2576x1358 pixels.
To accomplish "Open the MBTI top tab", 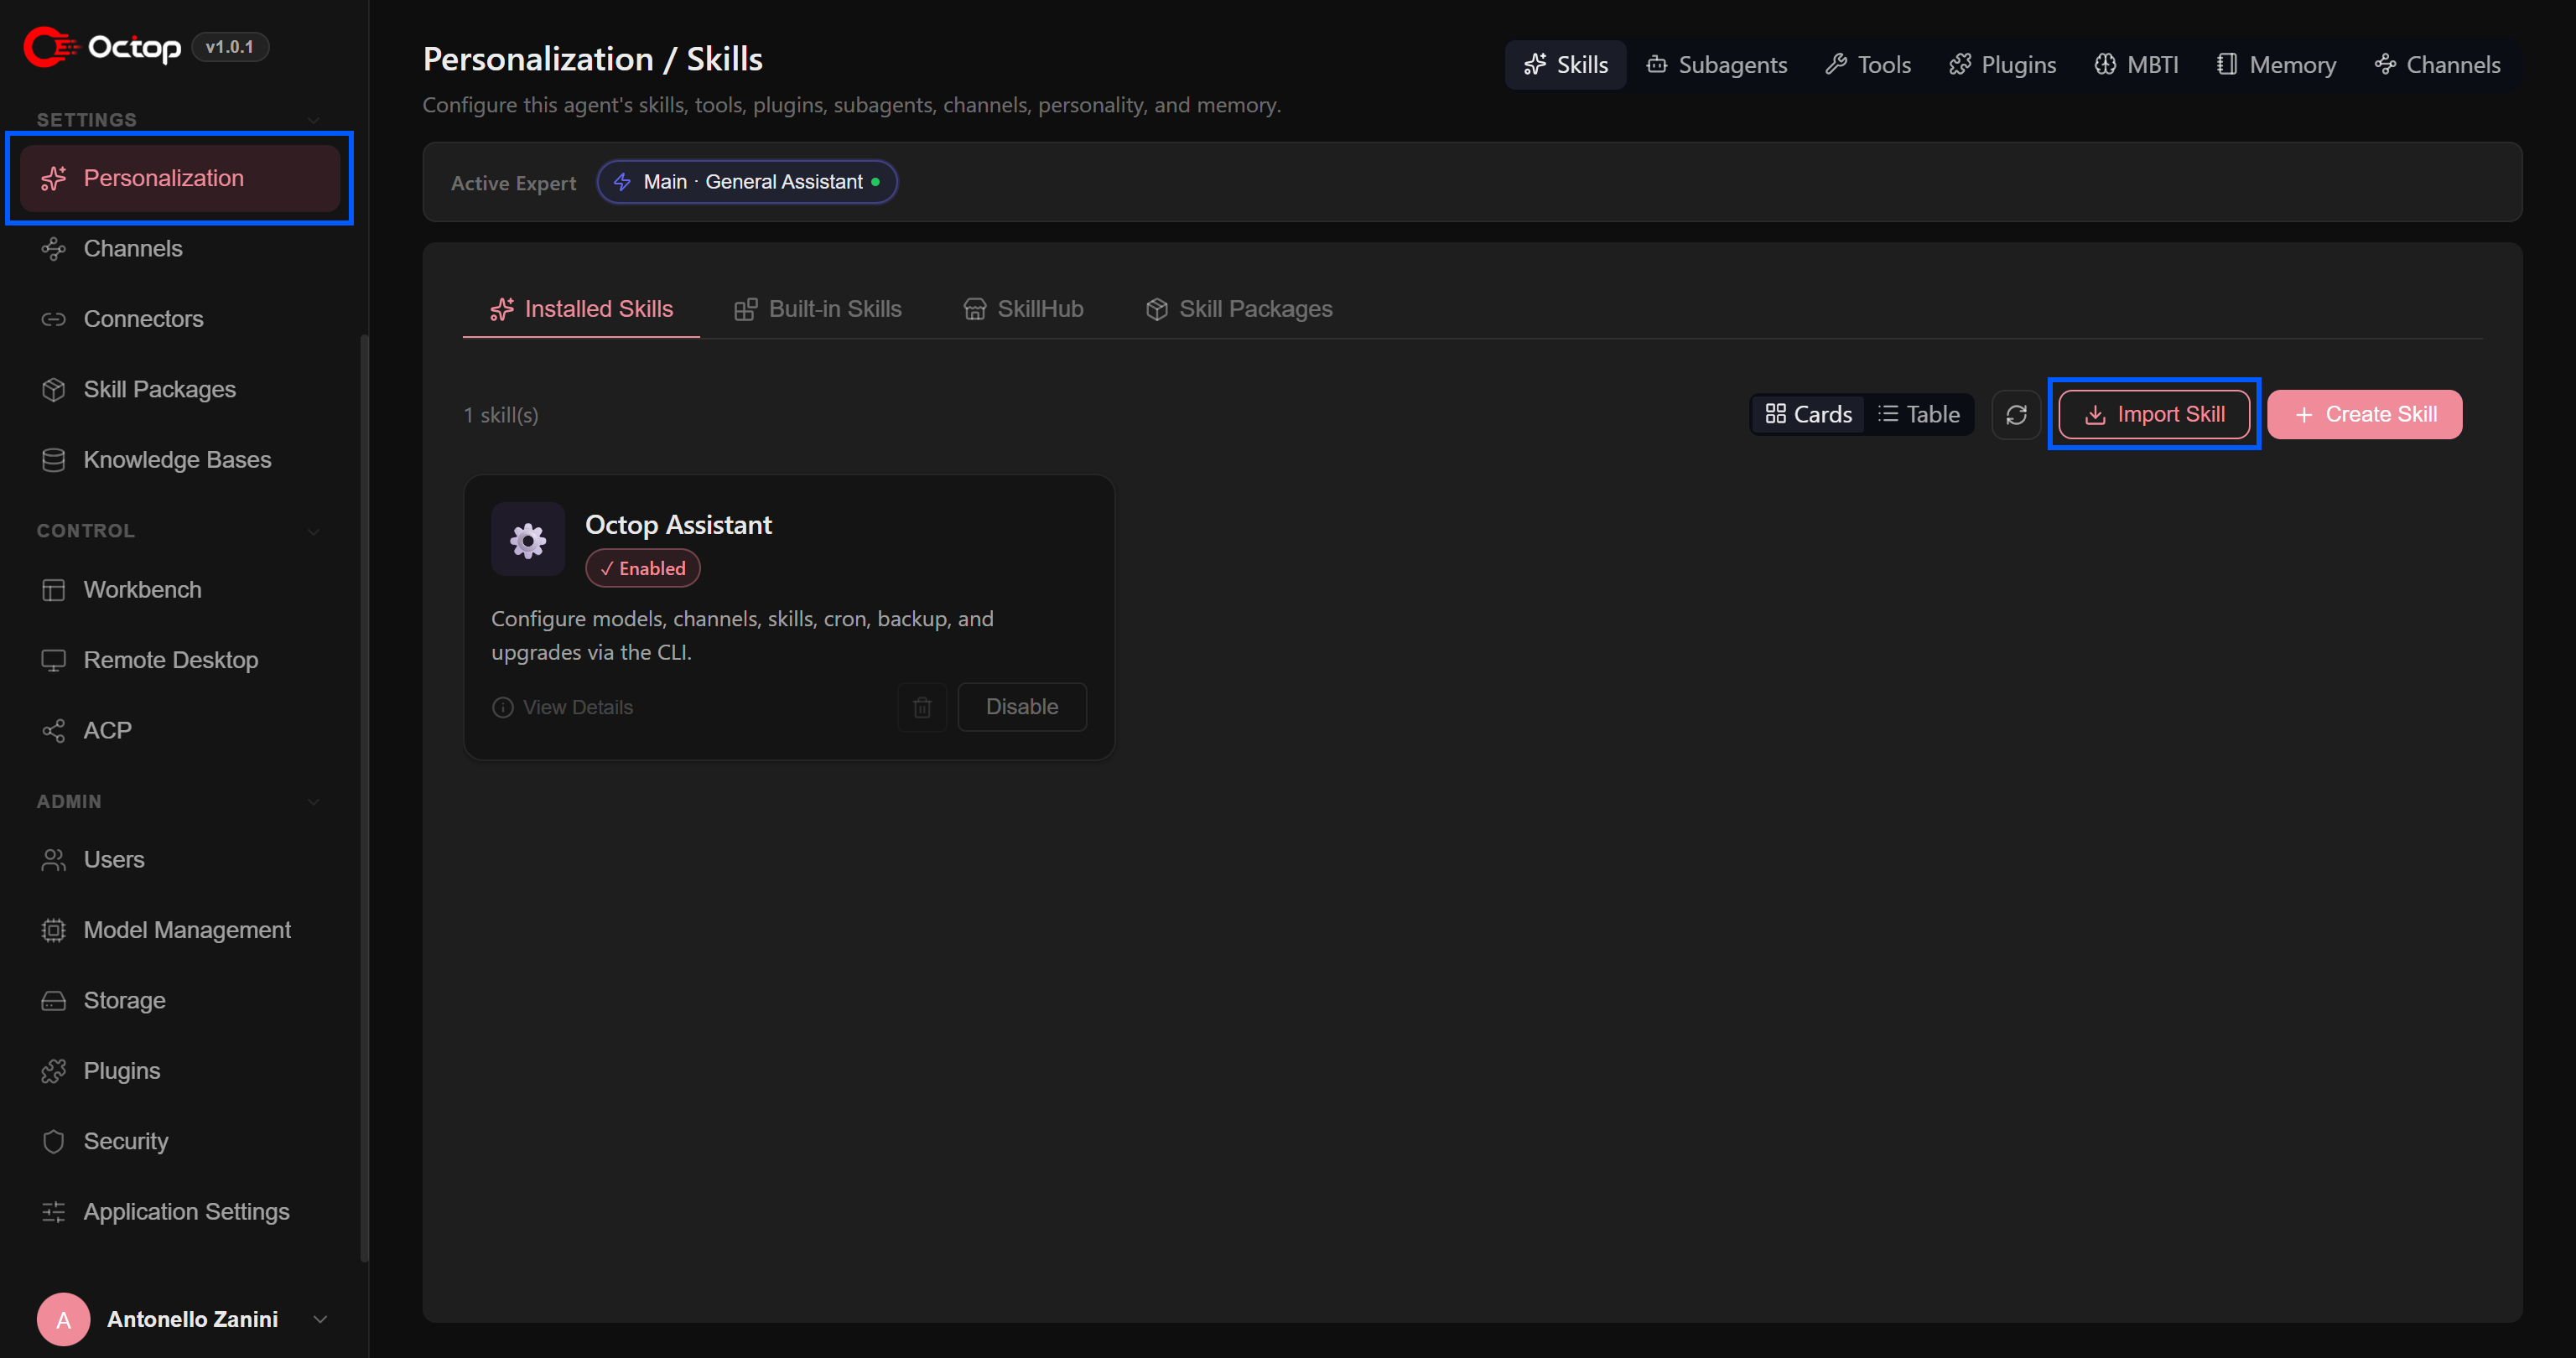I will coord(2137,65).
